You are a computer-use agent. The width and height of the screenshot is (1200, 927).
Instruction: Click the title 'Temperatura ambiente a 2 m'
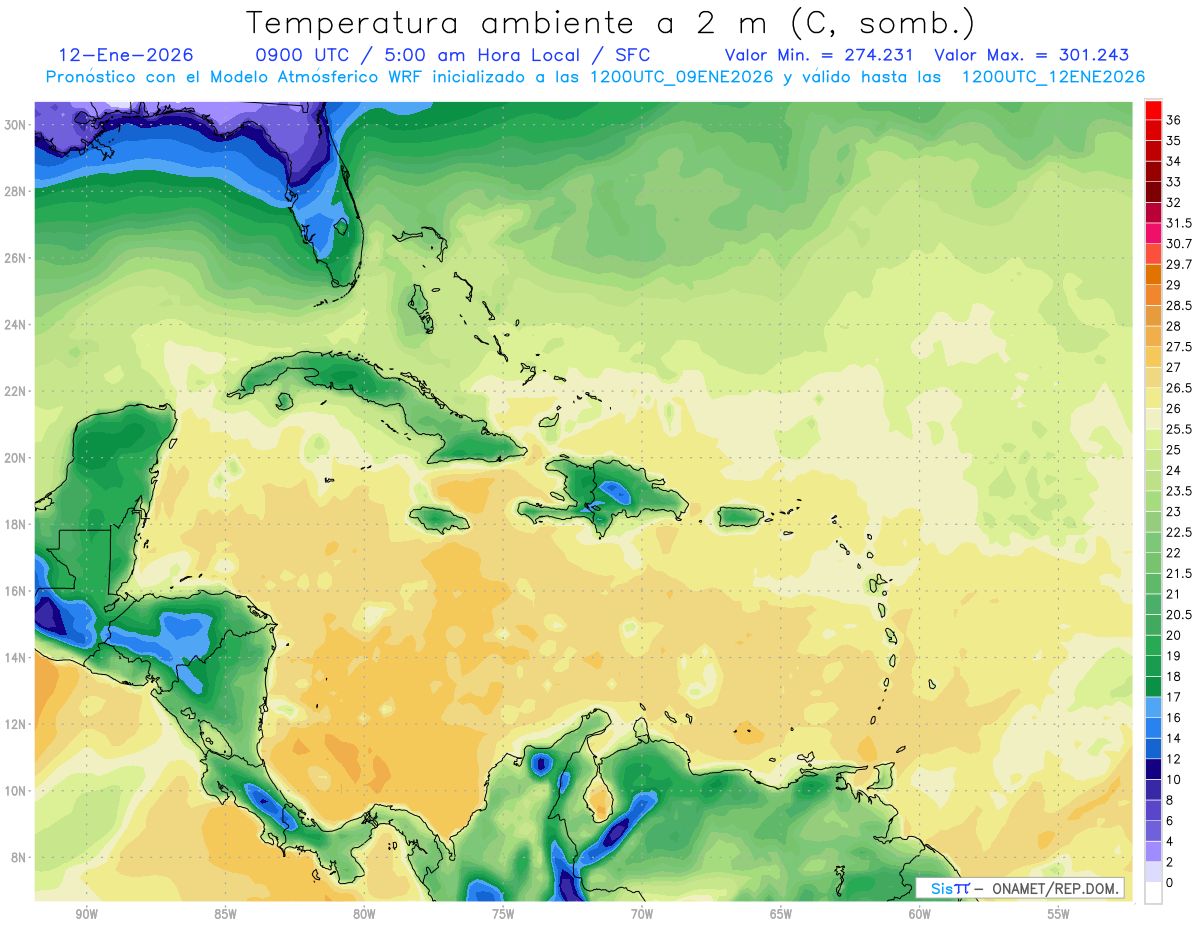(x=510, y=22)
